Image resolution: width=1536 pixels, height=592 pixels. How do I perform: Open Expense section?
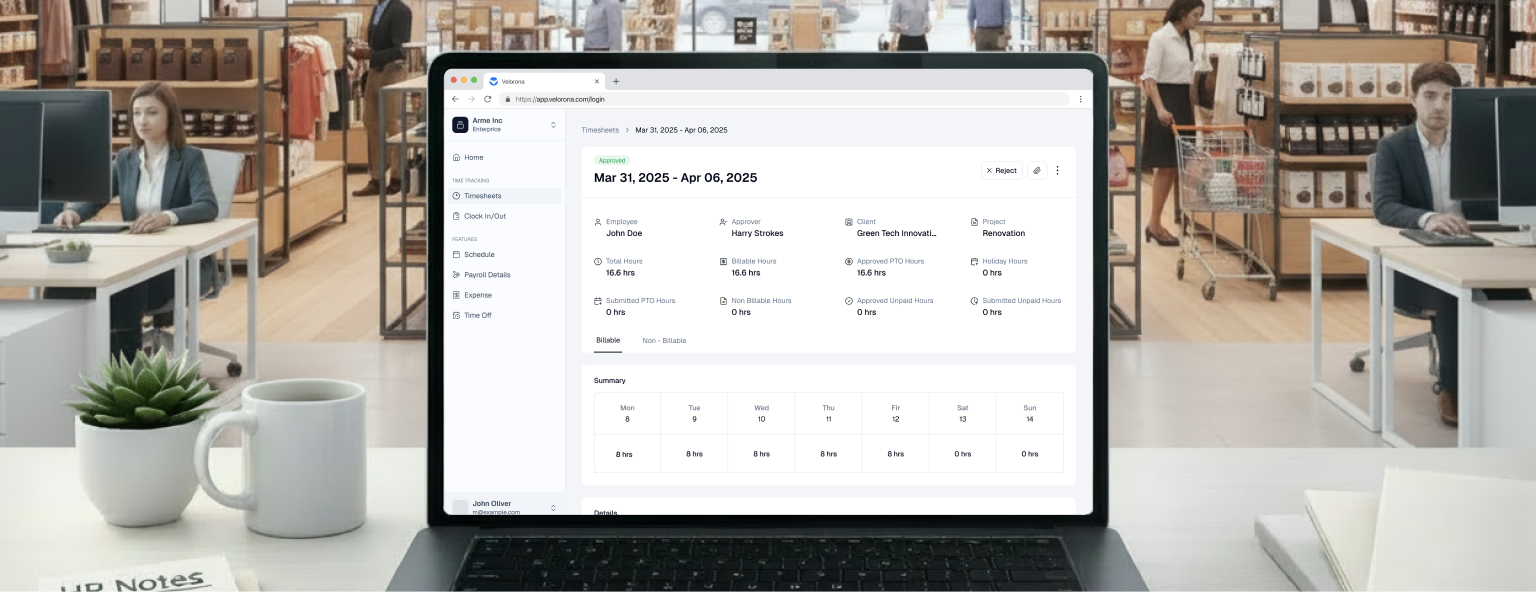[505, 295]
